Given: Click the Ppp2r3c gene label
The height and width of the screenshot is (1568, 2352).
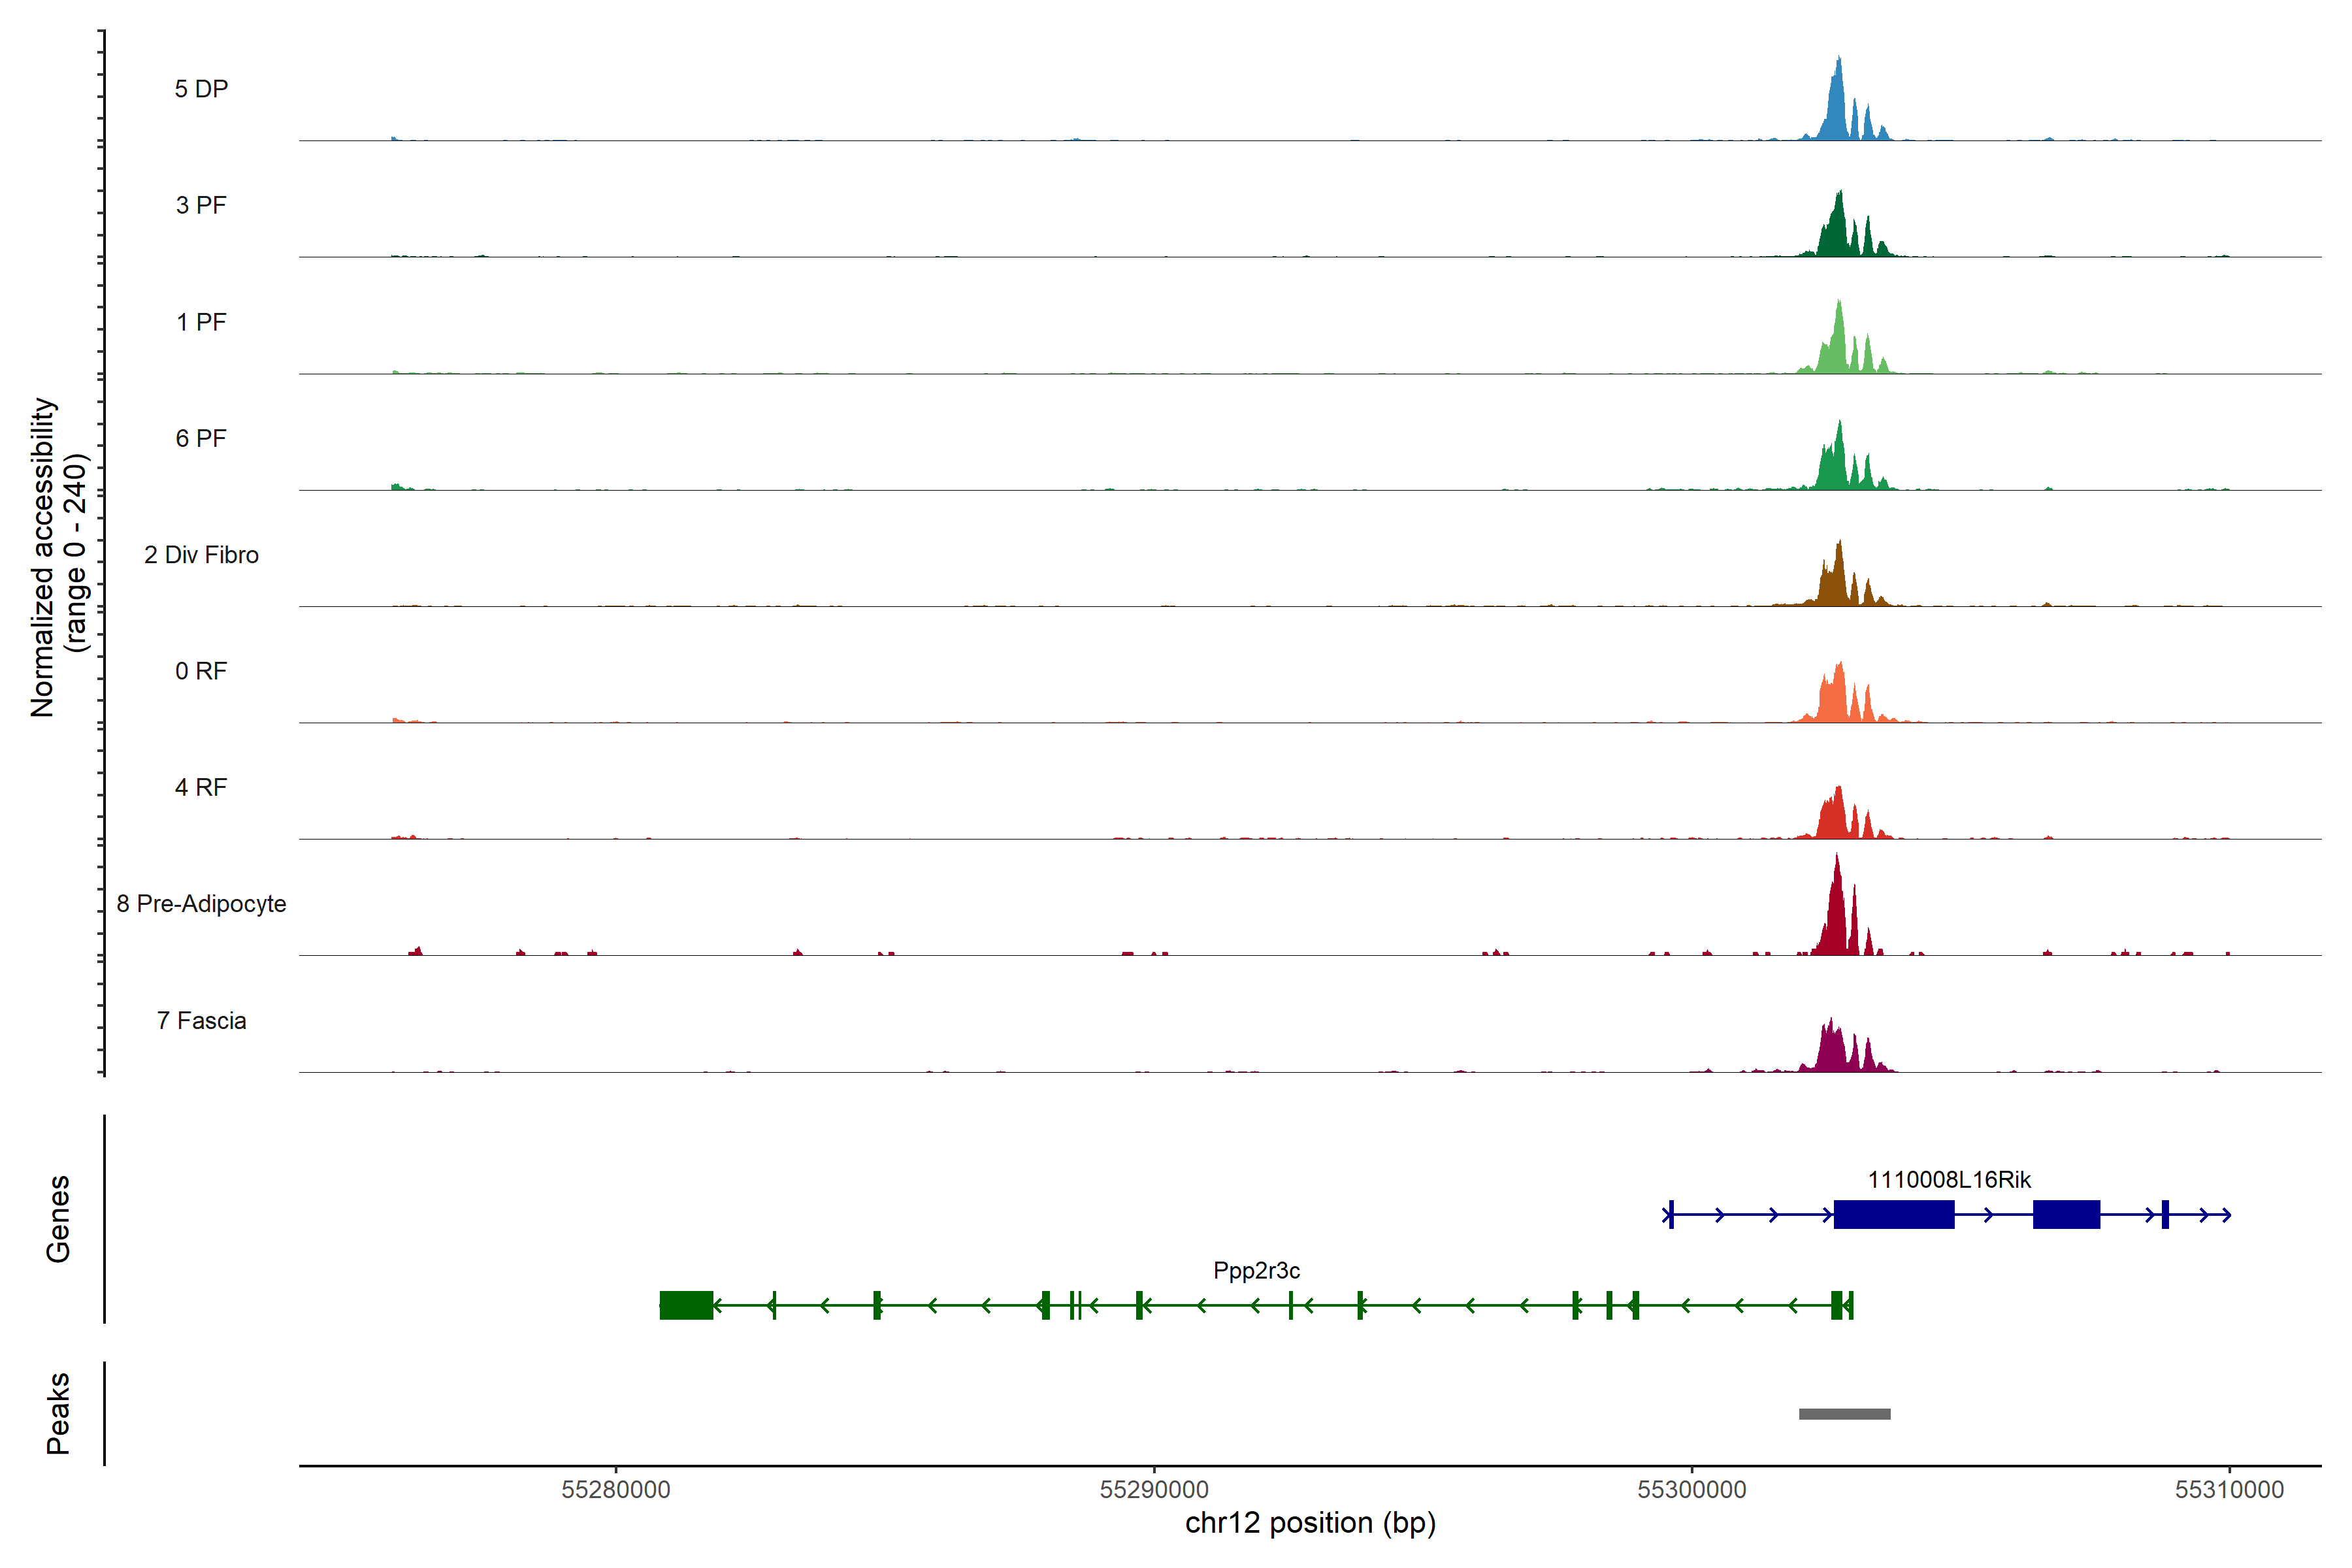Looking at the screenshot, I should [x=1256, y=1271].
